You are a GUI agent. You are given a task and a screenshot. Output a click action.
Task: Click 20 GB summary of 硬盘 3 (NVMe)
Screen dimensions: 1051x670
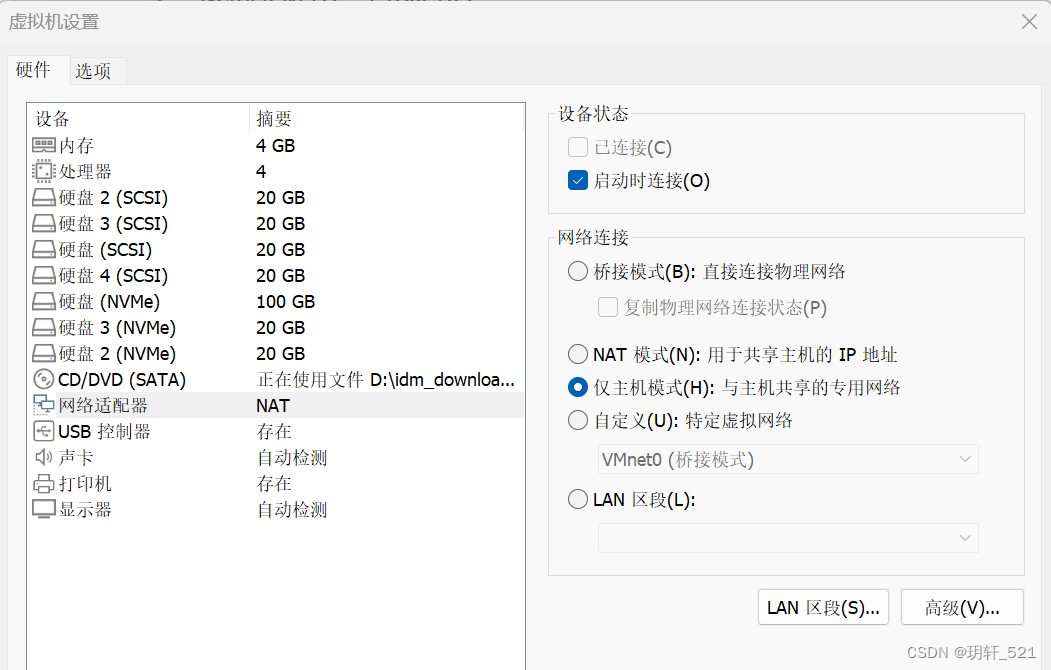click(x=281, y=328)
